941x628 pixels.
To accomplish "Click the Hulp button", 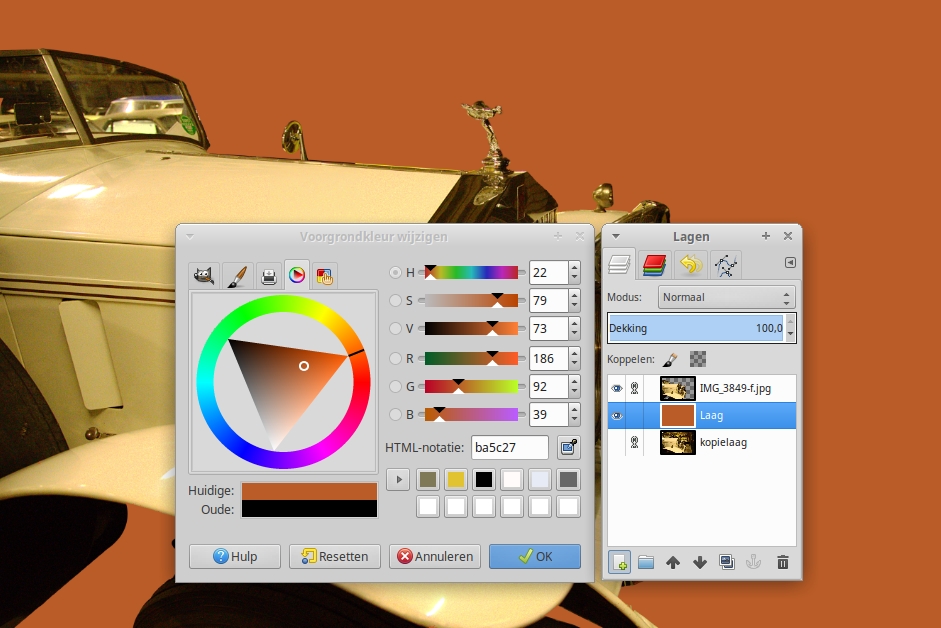I will [x=235, y=557].
